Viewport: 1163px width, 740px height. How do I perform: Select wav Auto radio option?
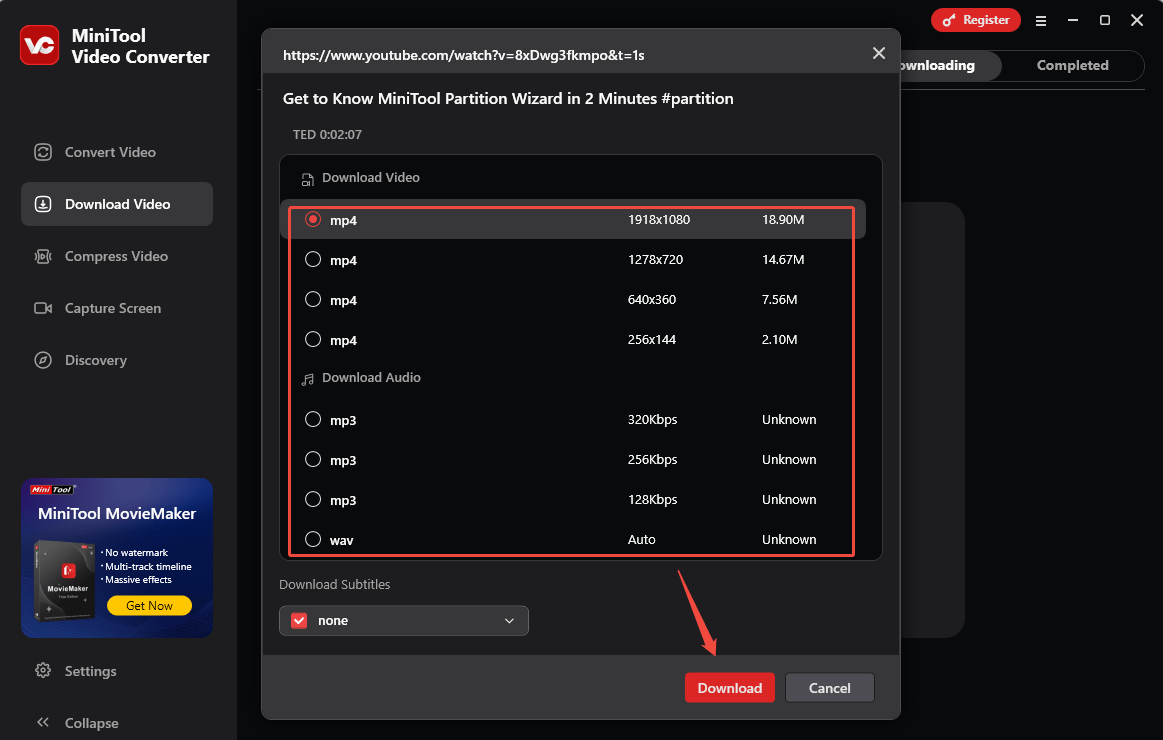[x=313, y=540]
